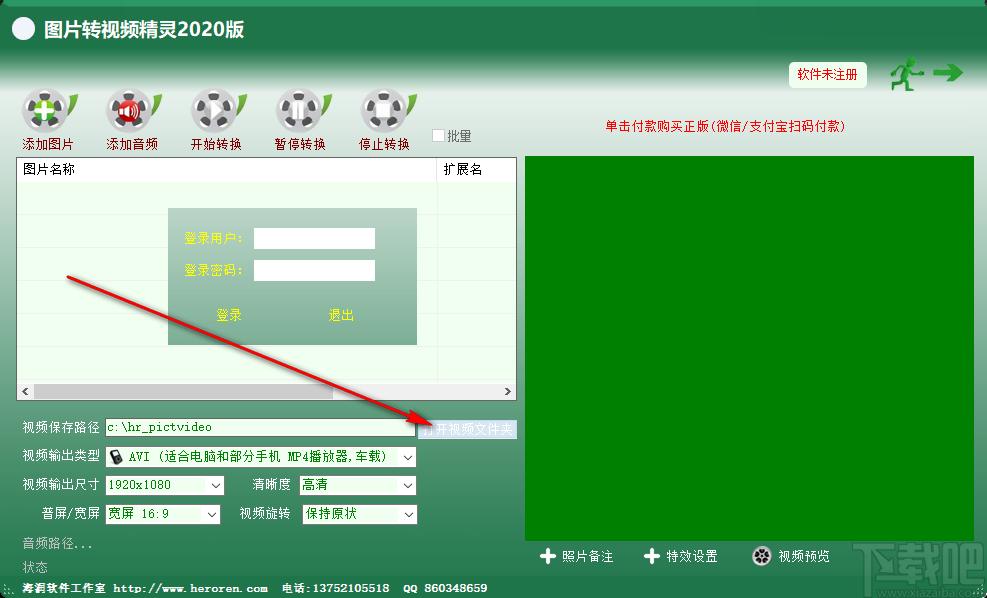Click the 寿润软件工作室 text in status bar
The width and height of the screenshot is (987, 598).
64,589
